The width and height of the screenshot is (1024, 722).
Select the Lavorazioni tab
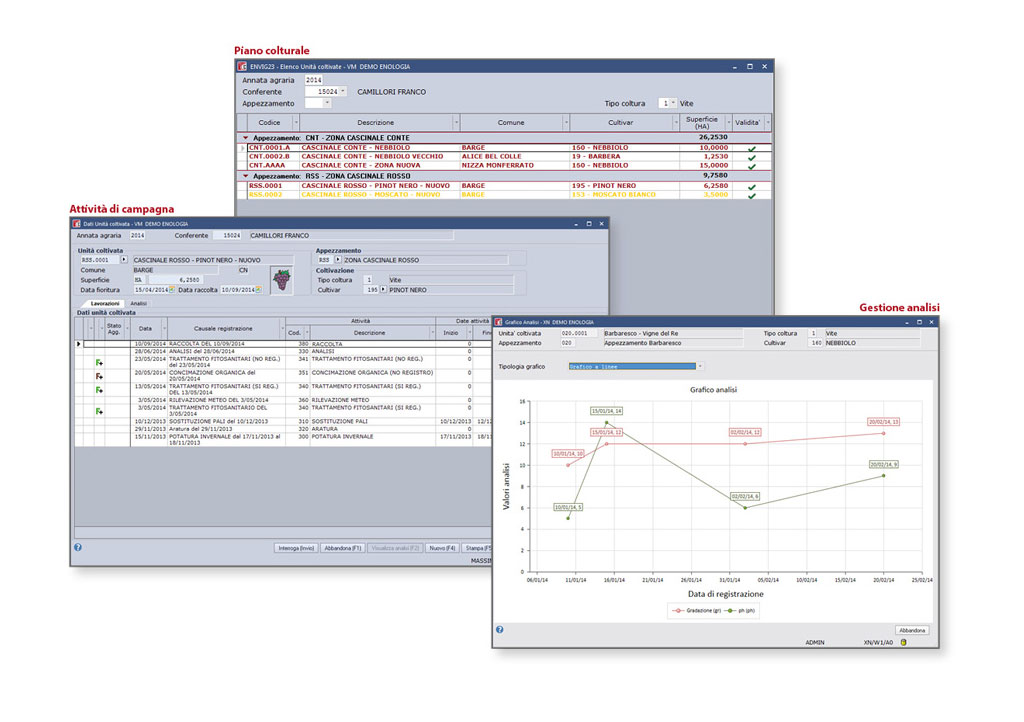coord(105,303)
